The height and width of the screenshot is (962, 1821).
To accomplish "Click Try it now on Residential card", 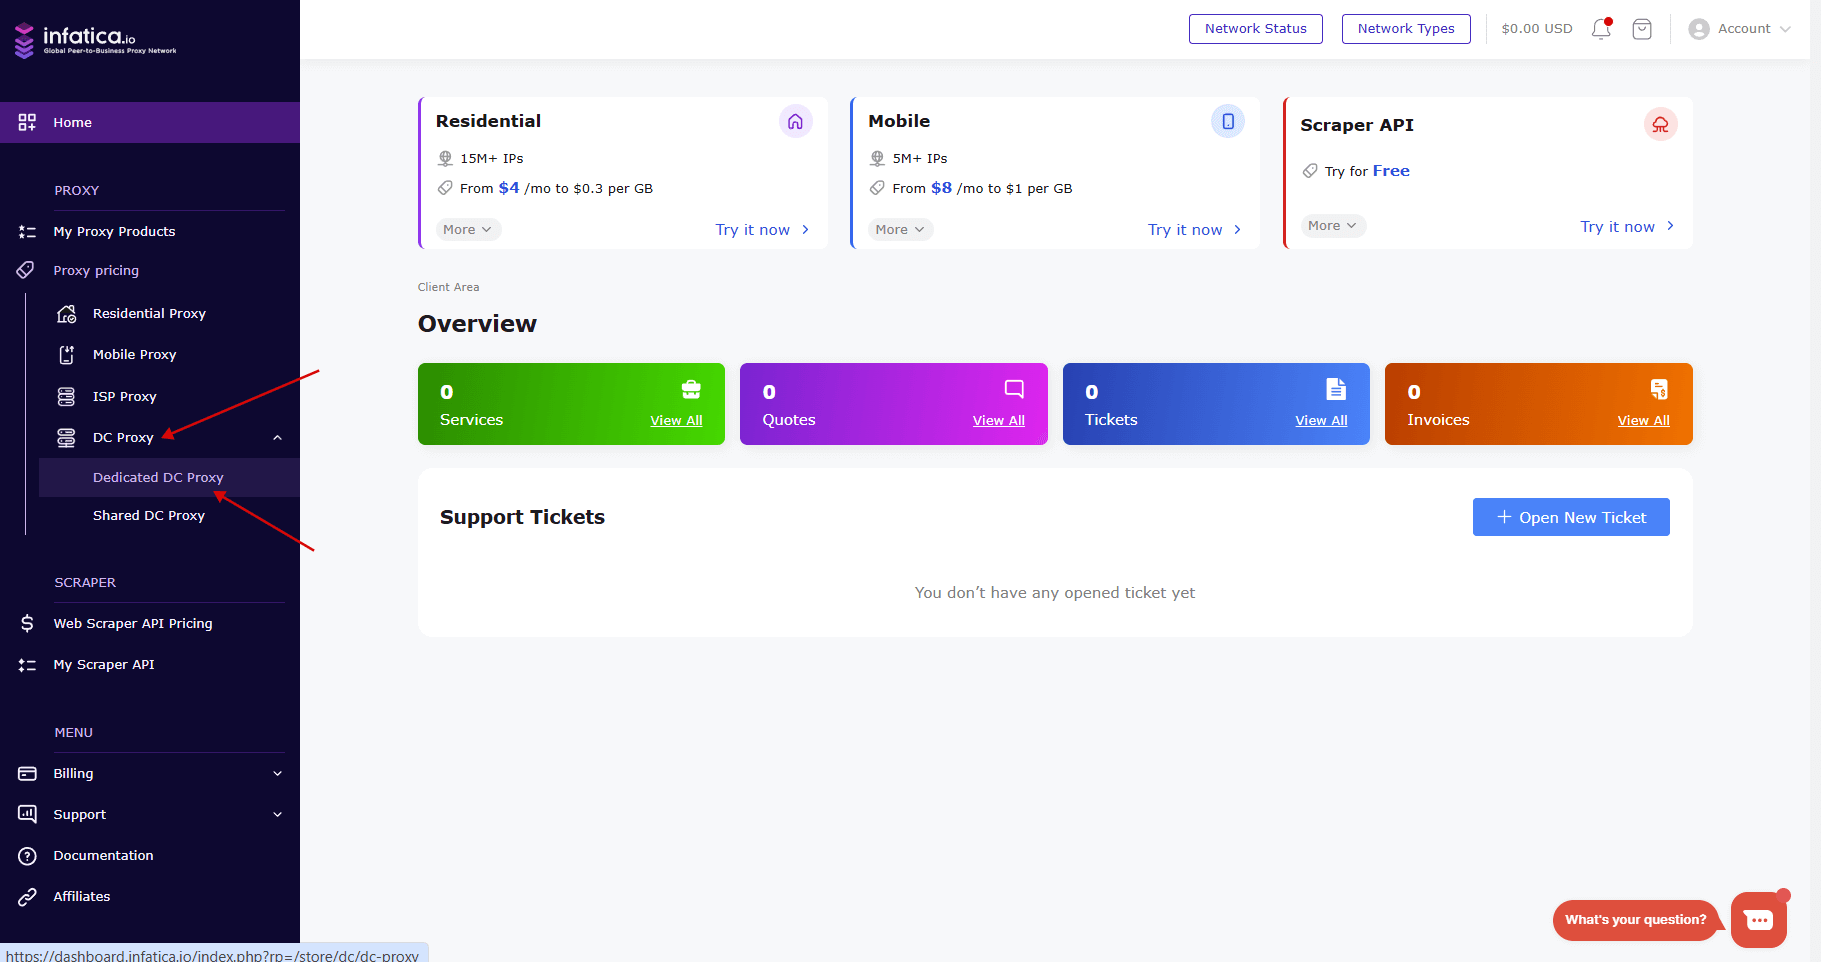I will pos(762,230).
